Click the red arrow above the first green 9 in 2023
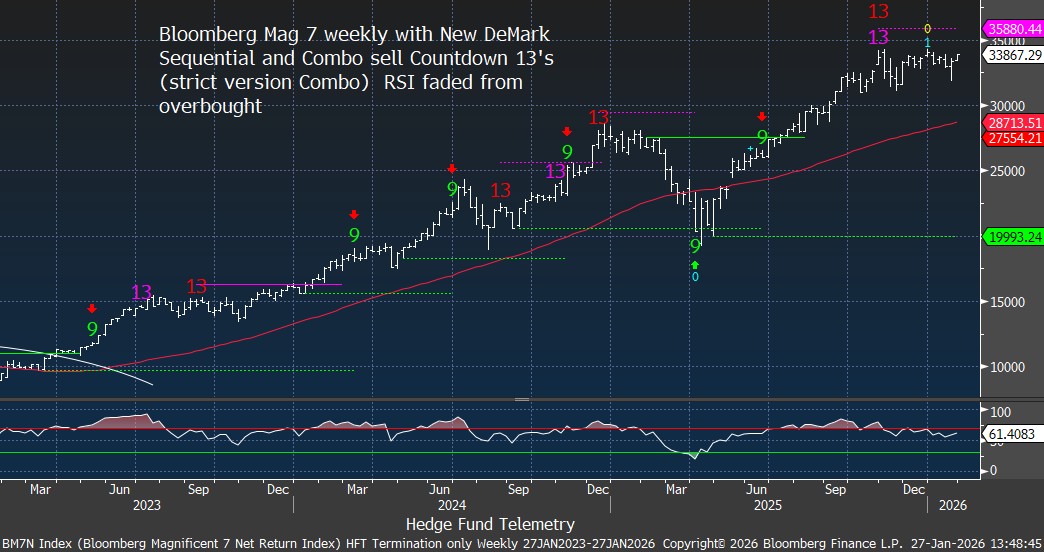 pyautogui.click(x=92, y=309)
